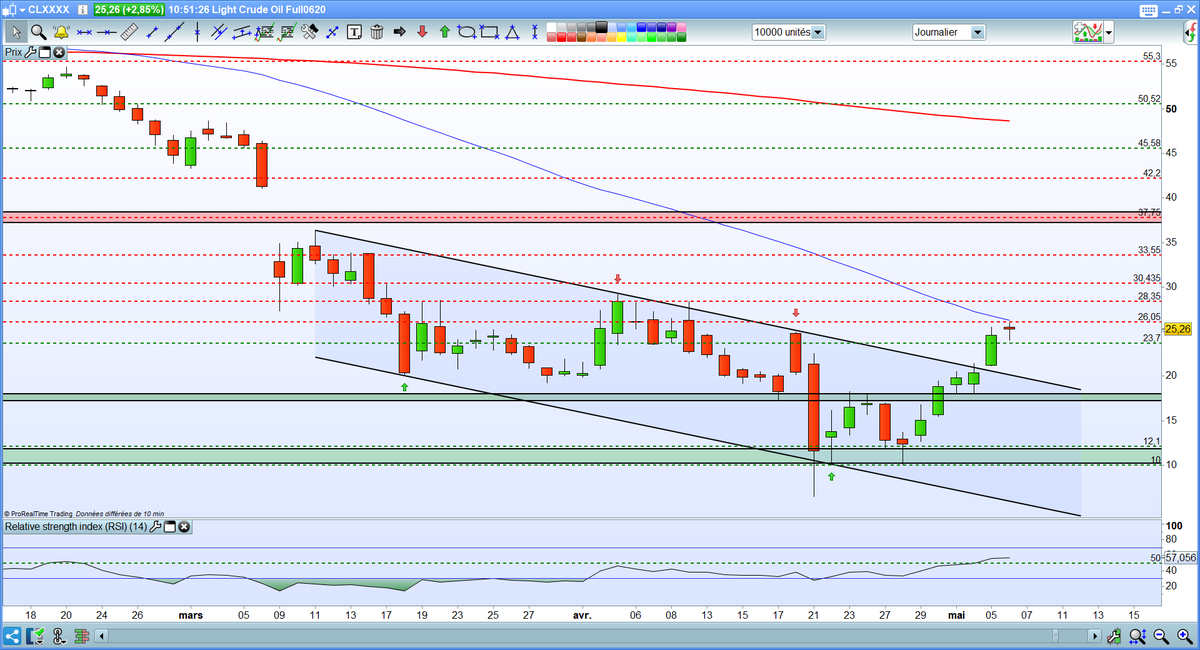This screenshot has height=650, width=1200.
Task: Select the rectangle drawing tool
Action: pyautogui.click(x=489, y=32)
